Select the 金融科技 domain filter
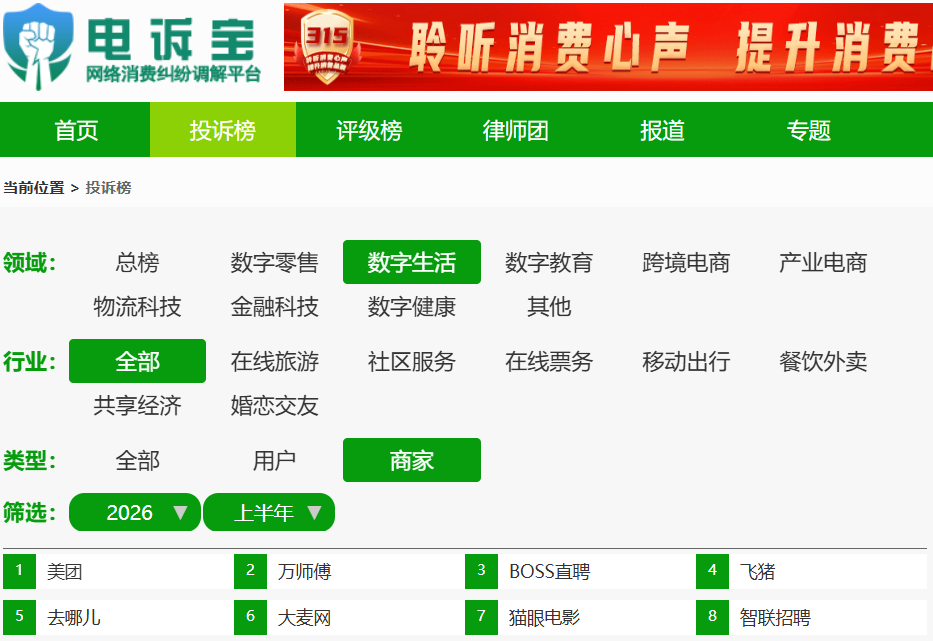Image resolution: width=933 pixels, height=641 pixels. click(x=274, y=307)
